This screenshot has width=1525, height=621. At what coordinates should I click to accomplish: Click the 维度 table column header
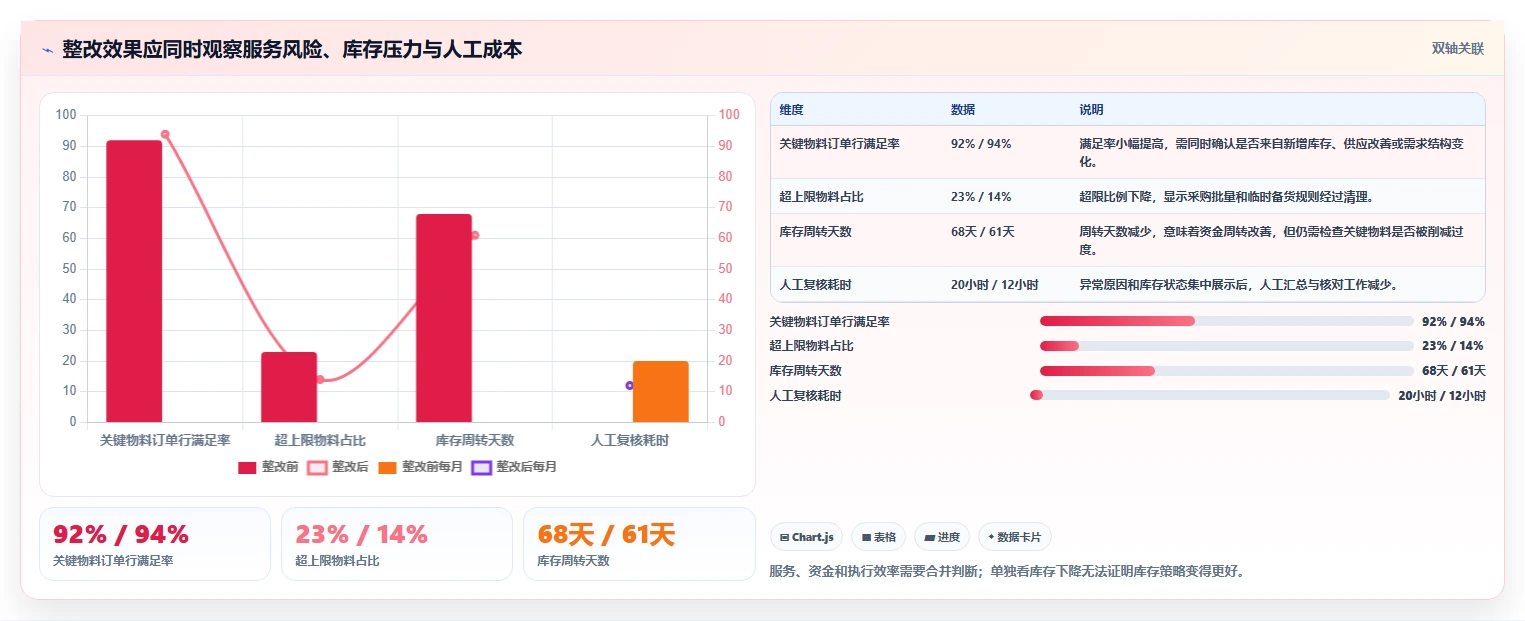pyautogui.click(x=791, y=110)
